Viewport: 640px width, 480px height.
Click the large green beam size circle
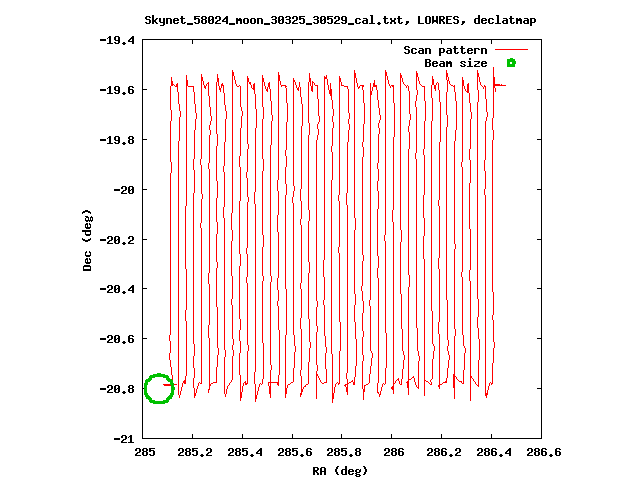159,389
